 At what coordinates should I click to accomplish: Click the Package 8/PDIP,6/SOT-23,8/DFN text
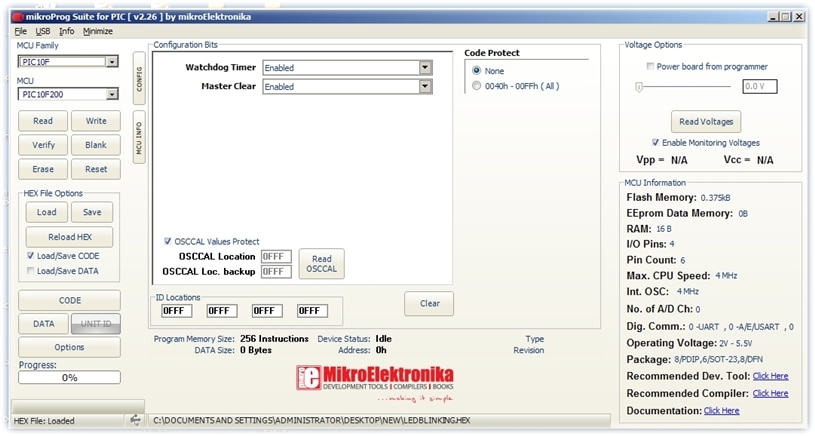tap(719, 360)
